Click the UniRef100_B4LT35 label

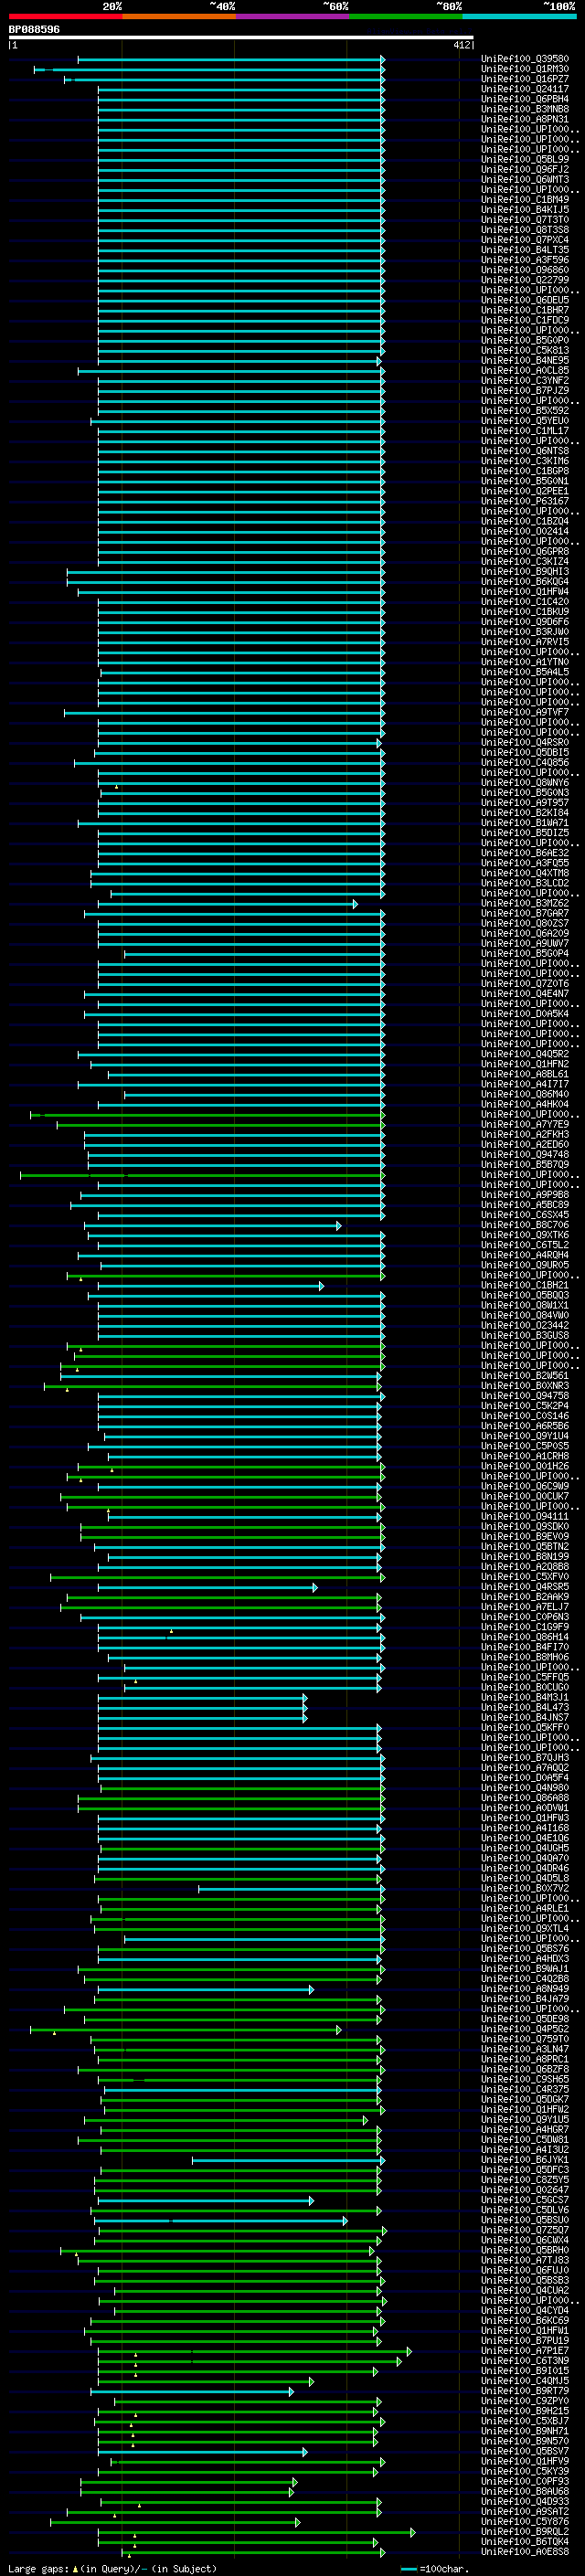(x=525, y=250)
